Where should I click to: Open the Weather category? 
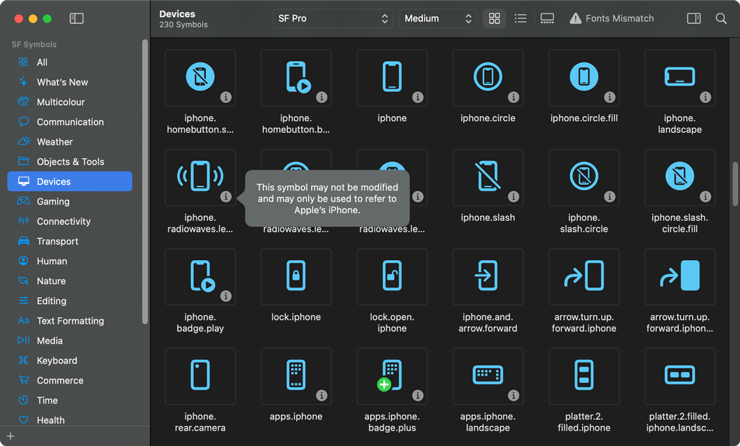(x=70, y=142)
